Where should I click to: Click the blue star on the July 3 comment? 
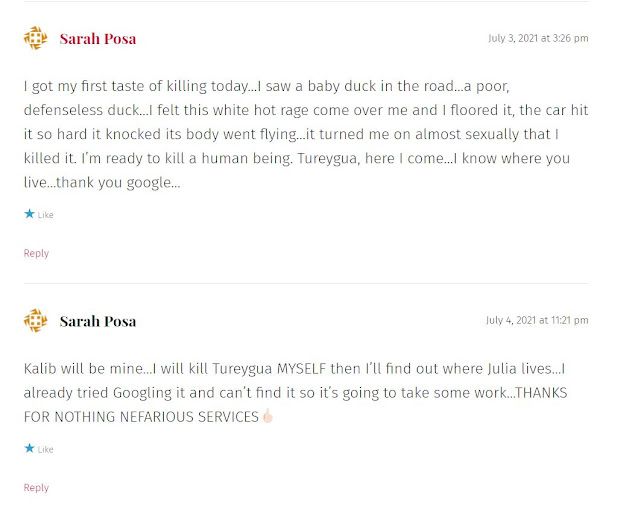29,214
